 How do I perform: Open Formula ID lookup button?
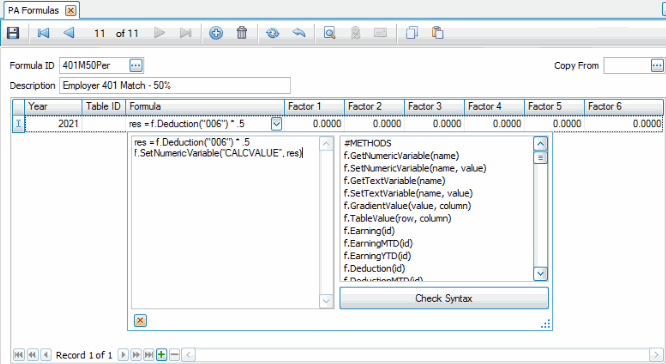coord(136,65)
